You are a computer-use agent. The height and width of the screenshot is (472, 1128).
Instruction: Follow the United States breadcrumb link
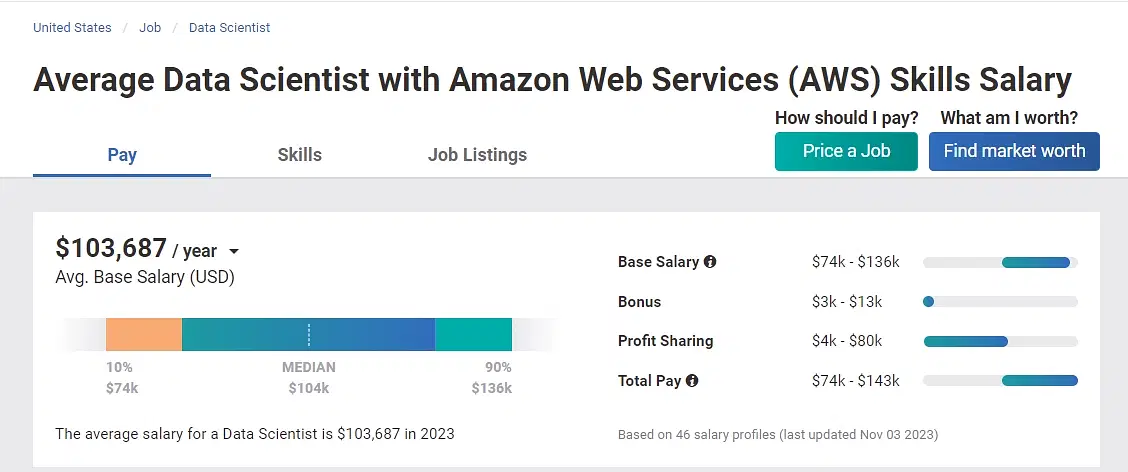pyautogui.click(x=72, y=27)
